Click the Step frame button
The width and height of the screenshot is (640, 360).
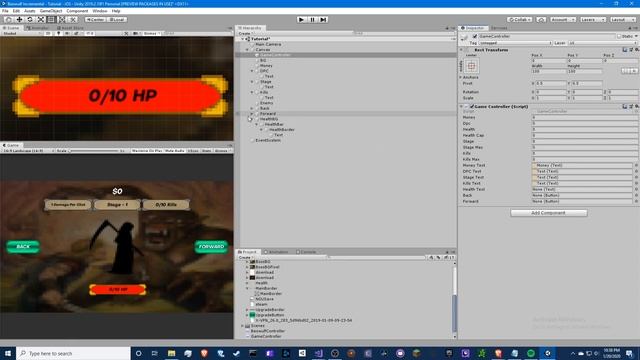[323, 20]
